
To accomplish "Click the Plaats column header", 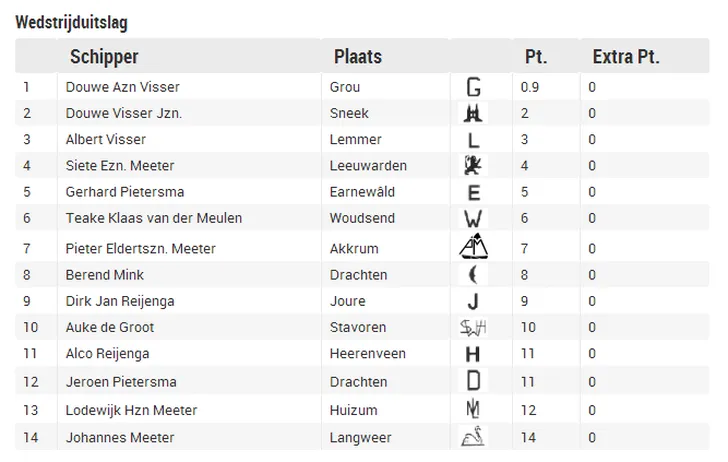I will [x=358, y=57].
